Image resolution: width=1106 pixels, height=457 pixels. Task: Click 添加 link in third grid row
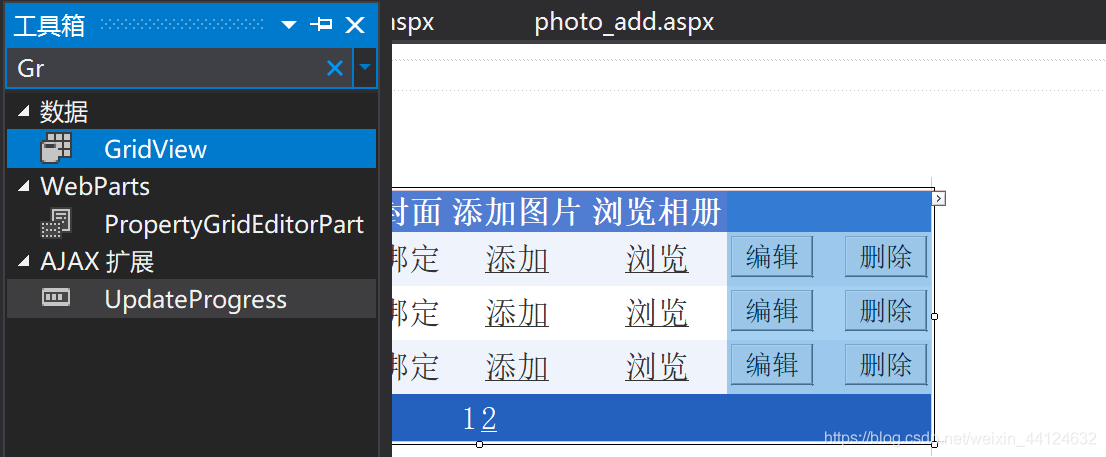coord(517,367)
